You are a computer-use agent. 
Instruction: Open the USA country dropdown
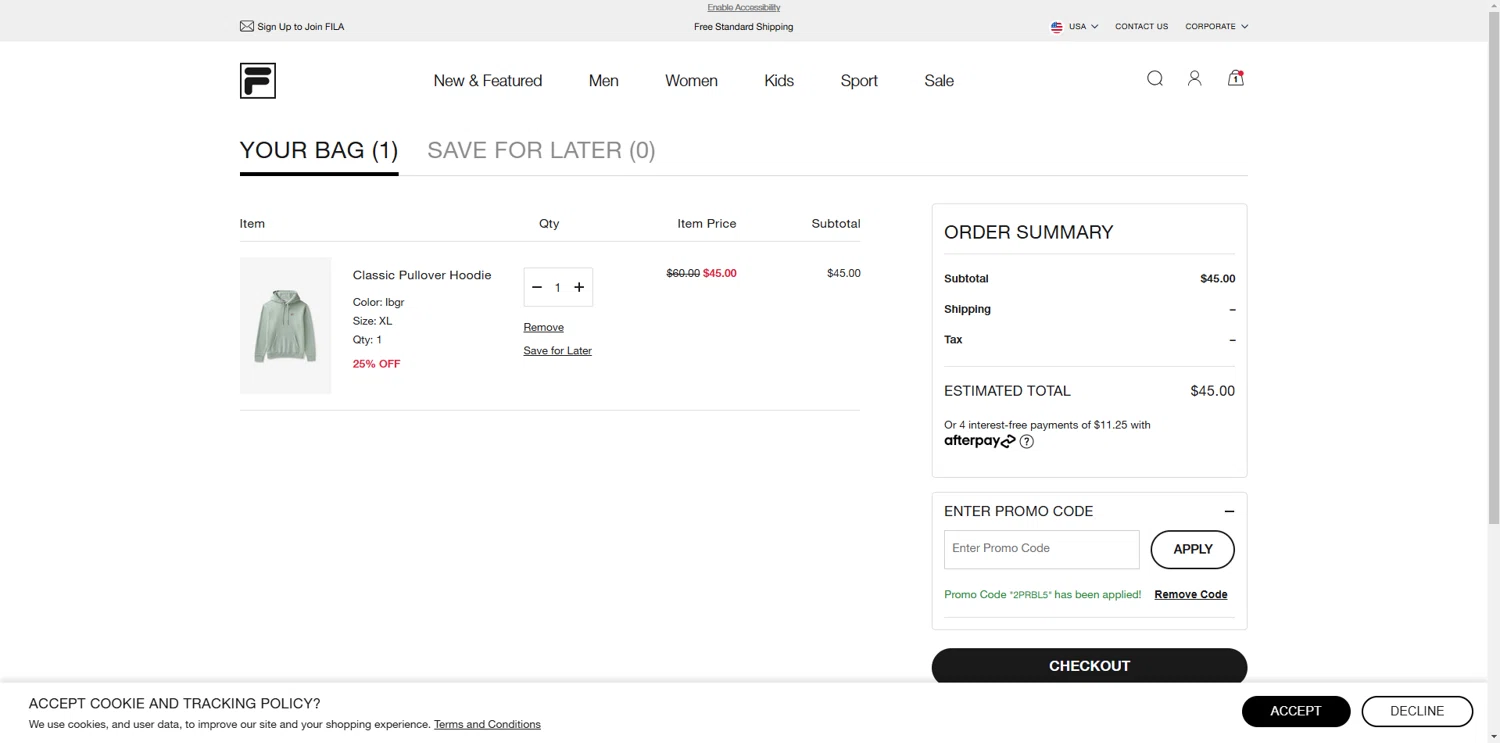coord(1075,27)
